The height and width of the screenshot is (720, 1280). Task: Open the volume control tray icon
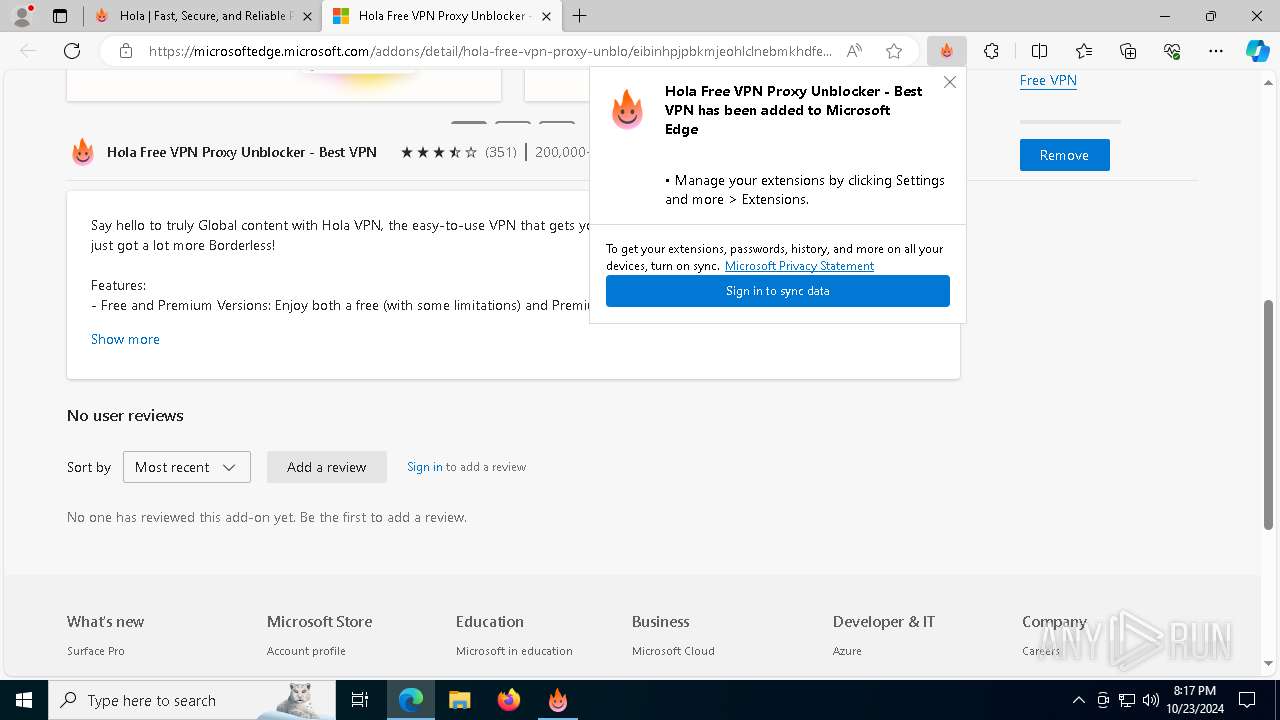tap(1151, 700)
